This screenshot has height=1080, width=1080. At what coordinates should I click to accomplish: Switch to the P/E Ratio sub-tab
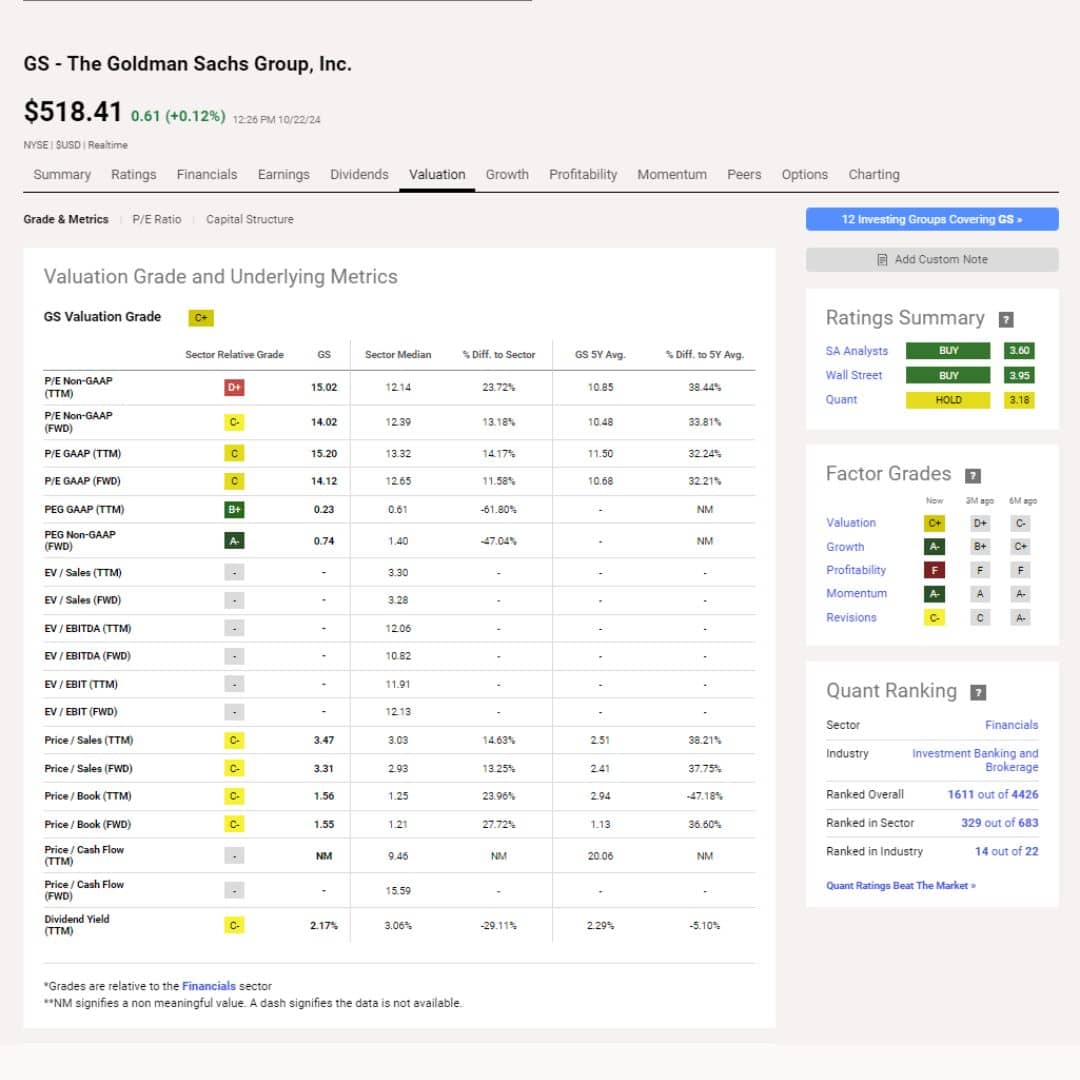tap(157, 220)
